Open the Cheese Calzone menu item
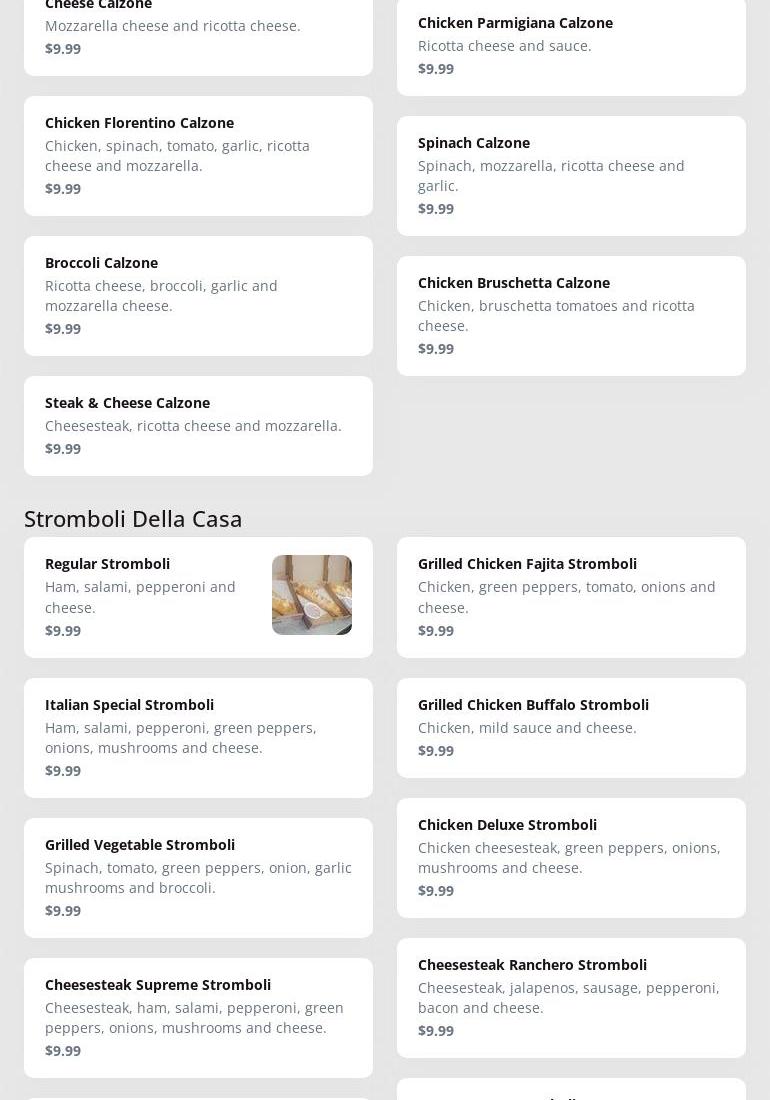The width and height of the screenshot is (770, 1100). [198, 30]
